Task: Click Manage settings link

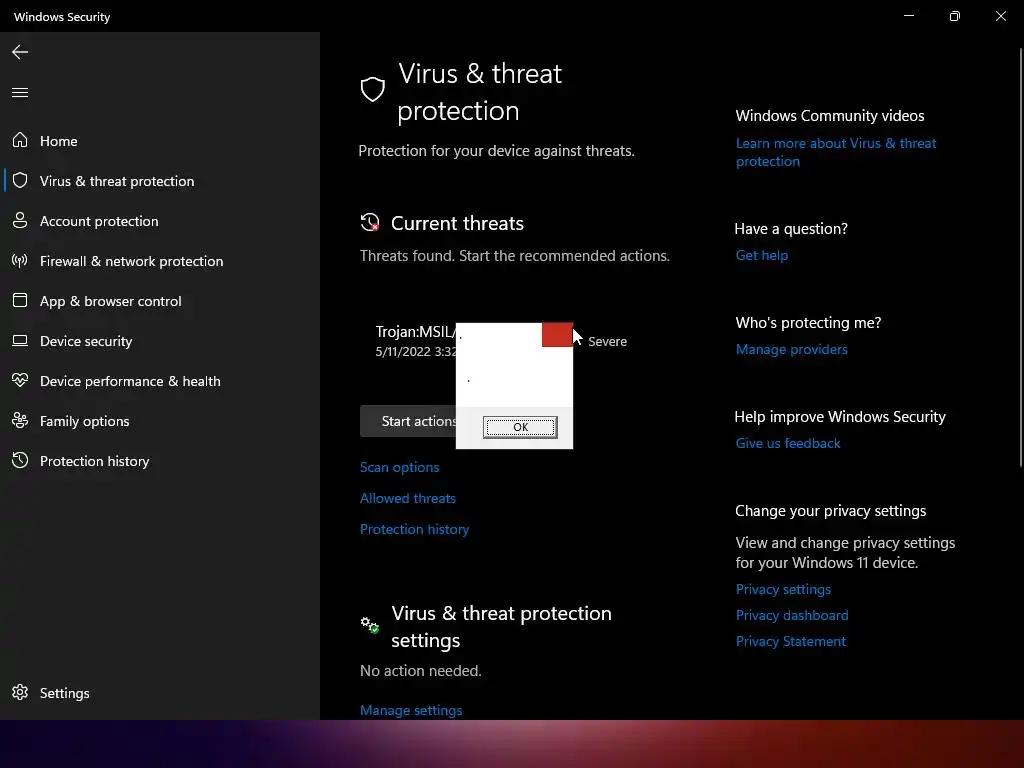Action: click(x=411, y=710)
